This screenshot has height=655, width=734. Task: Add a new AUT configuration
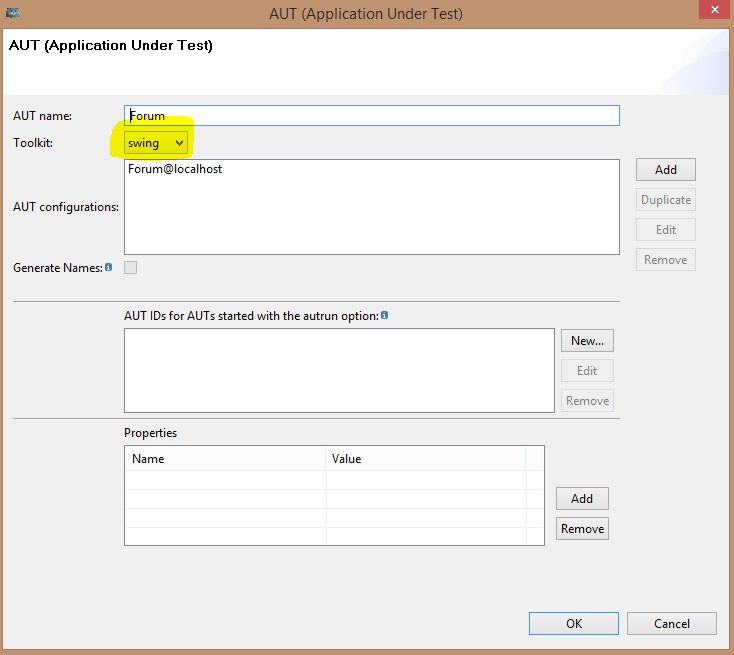click(x=665, y=169)
